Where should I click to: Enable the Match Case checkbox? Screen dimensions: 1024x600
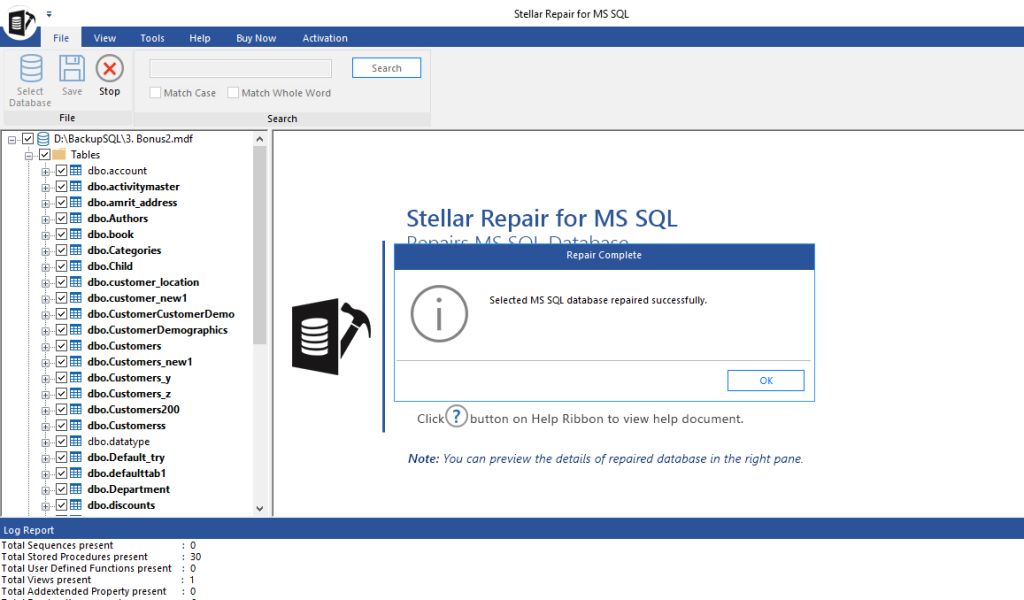(155, 92)
